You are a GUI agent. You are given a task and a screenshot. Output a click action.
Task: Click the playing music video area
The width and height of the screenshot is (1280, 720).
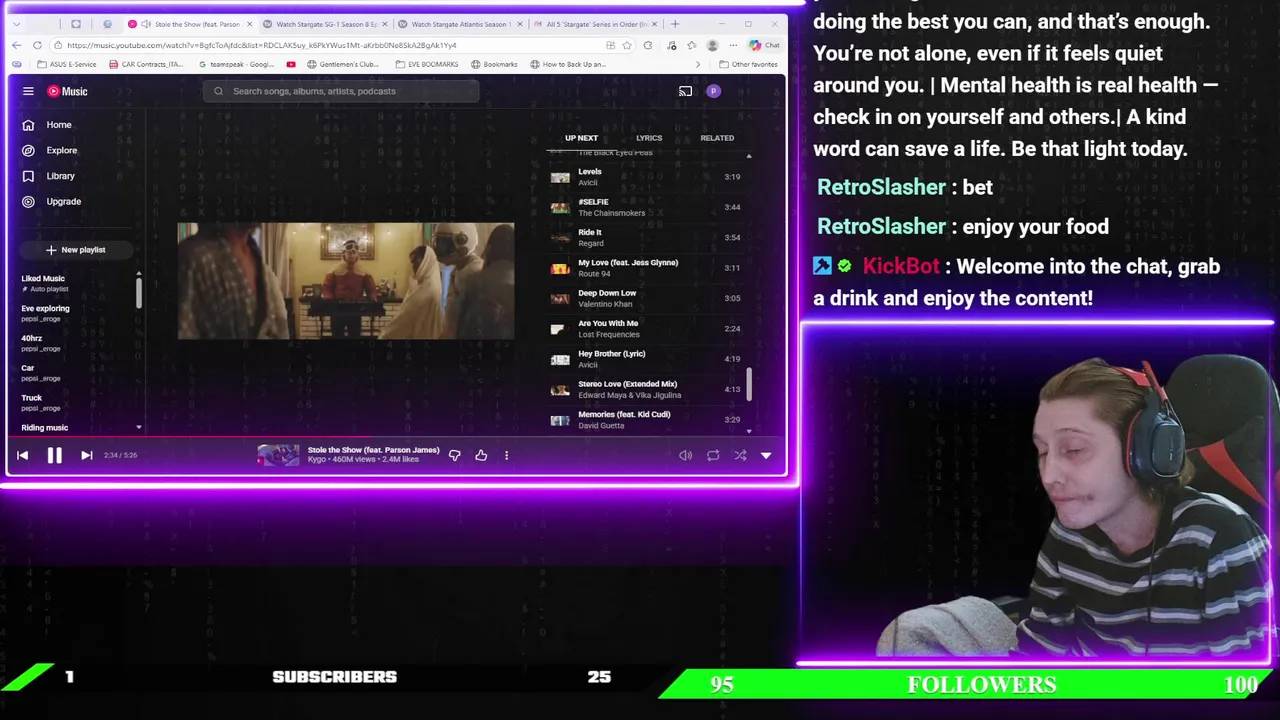click(346, 281)
